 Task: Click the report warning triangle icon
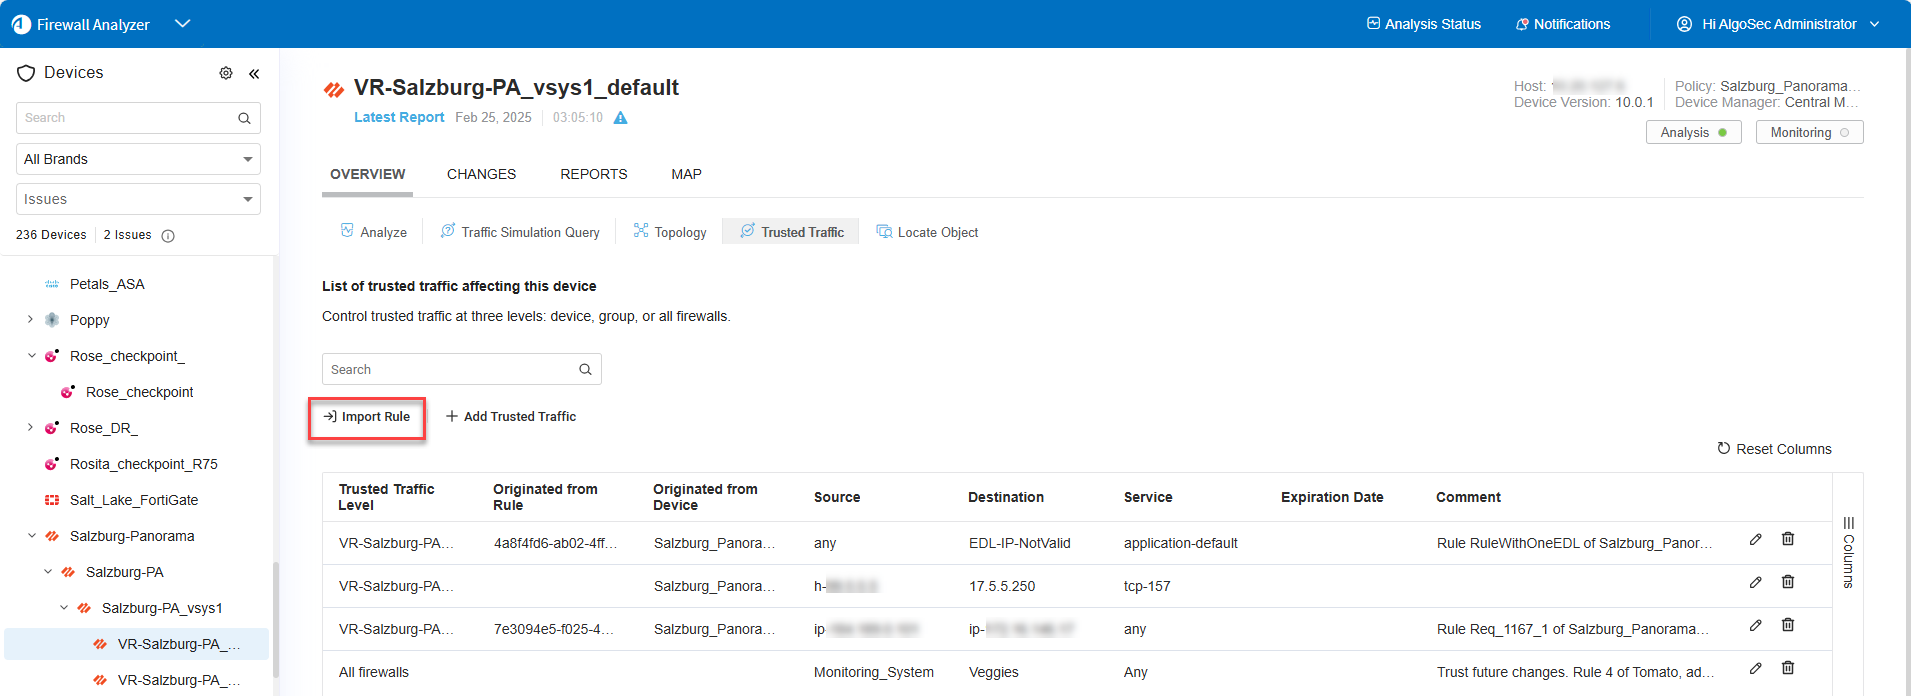pos(620,118)
